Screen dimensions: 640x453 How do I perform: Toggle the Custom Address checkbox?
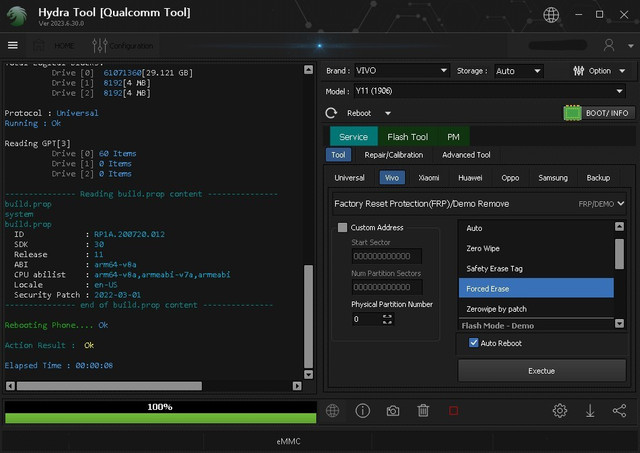click(342, 227)
